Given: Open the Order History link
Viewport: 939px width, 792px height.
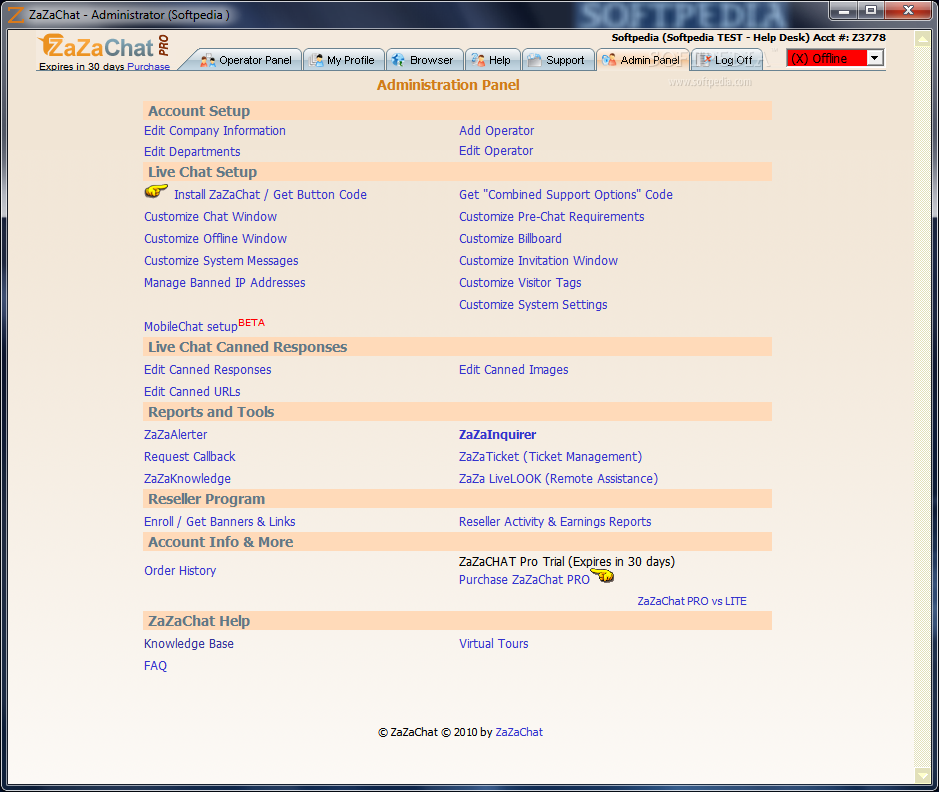Looking at the screenshot, I should (180, 571).
